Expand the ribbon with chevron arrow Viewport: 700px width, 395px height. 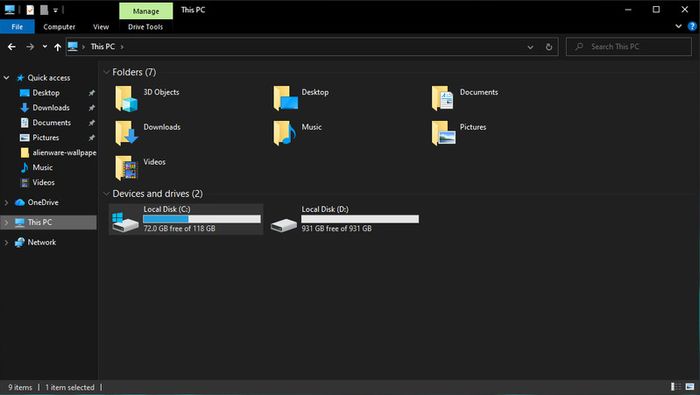[x=679, y=26]
